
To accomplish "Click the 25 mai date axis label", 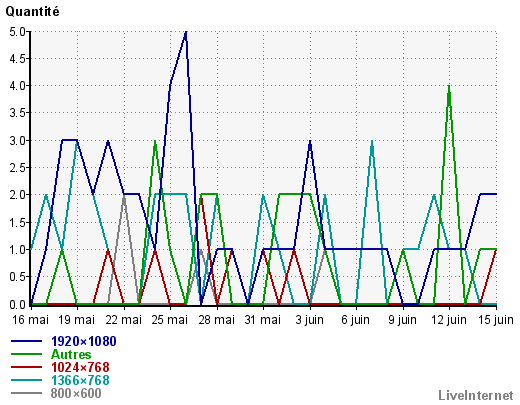I will click(170, 320).
